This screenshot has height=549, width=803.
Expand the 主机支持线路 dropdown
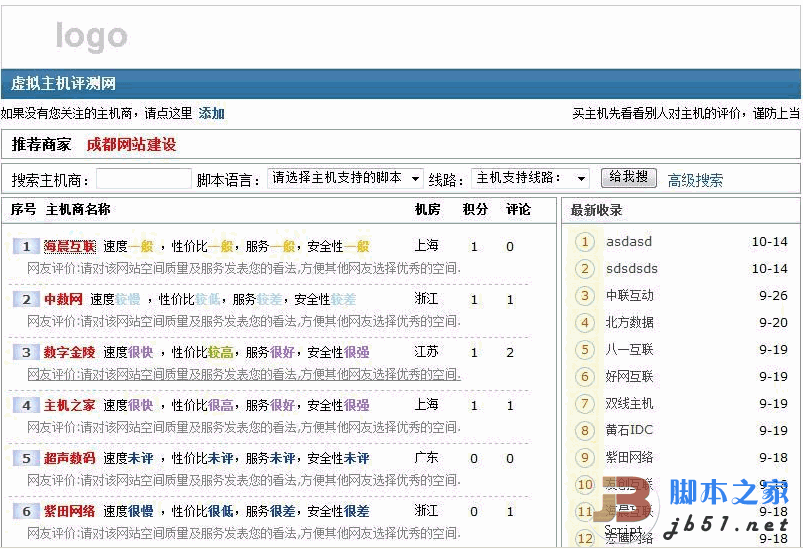pyautogui.click(x=530, y=178)
